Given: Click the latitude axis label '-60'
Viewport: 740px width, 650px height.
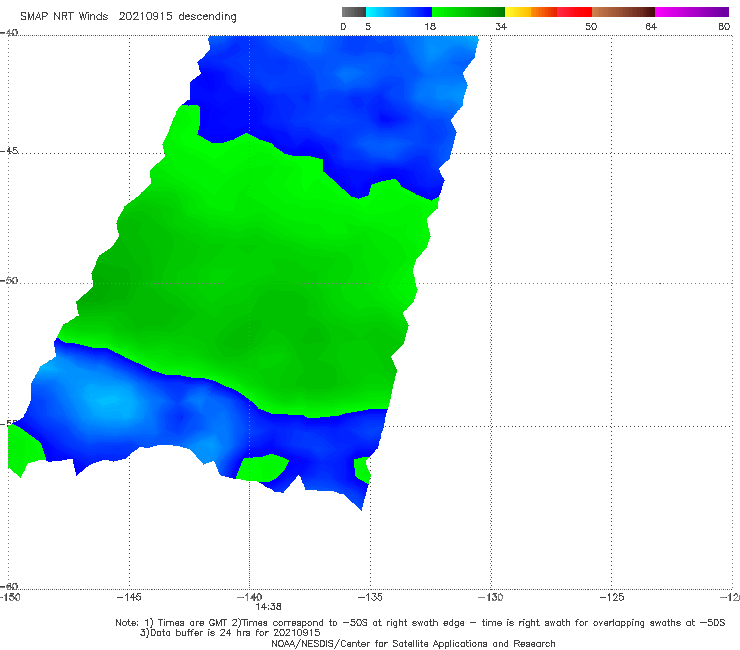Looking at the screenshot, I should pos(9,586).
